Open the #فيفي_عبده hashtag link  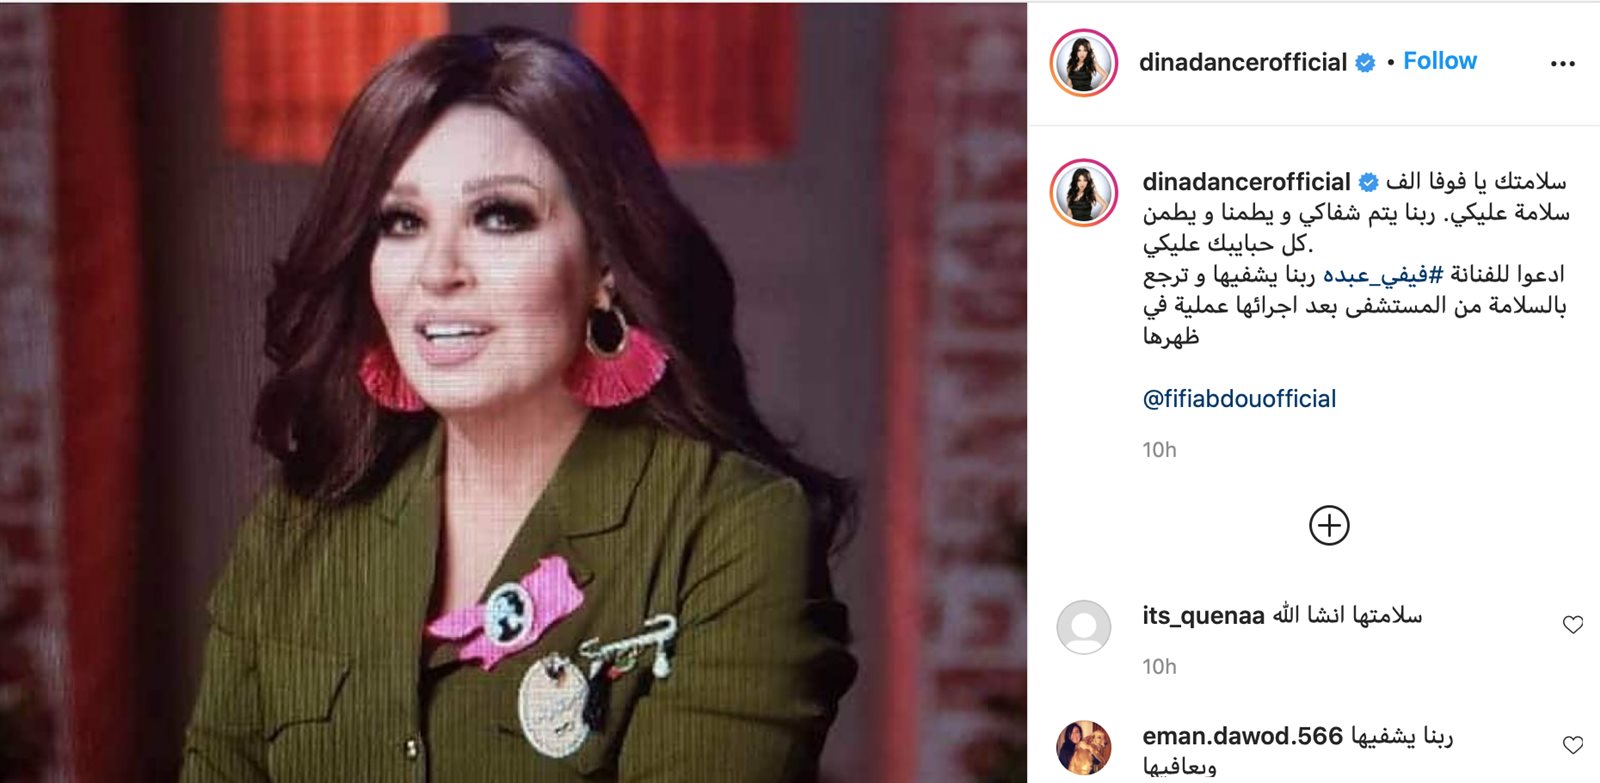tap(1383, 275)
